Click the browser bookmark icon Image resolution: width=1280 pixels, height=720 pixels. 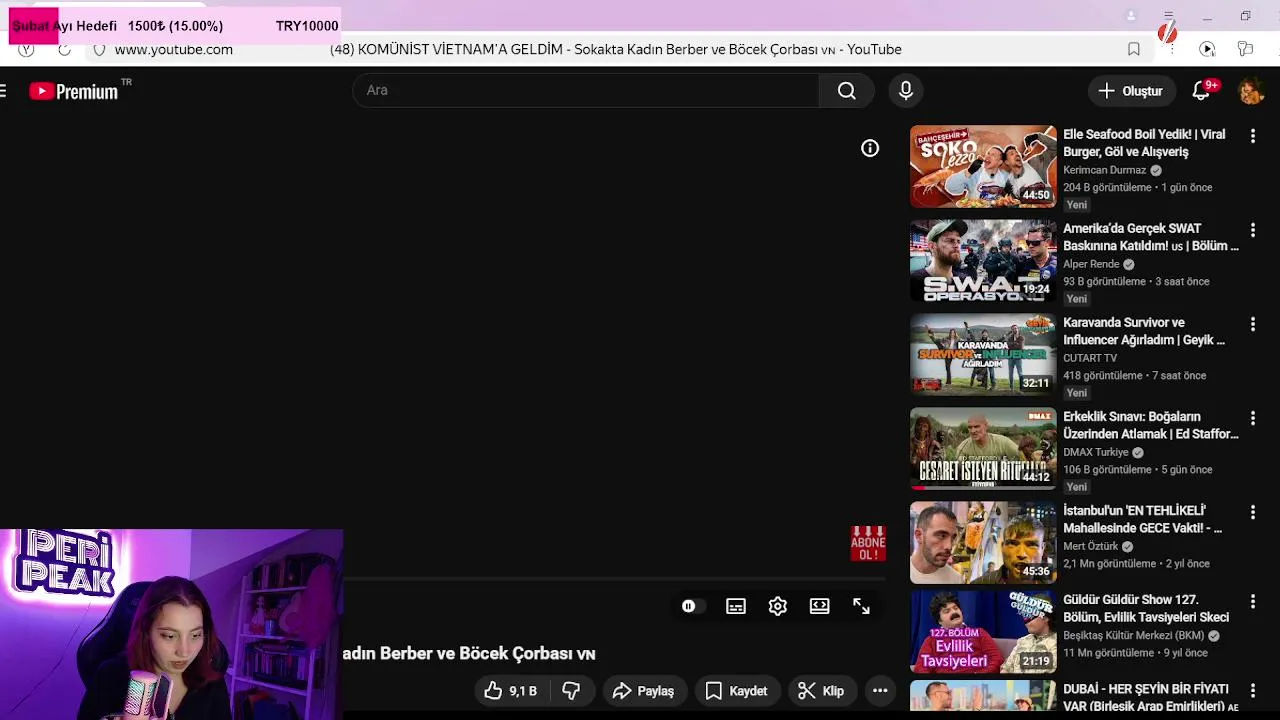1134,49
